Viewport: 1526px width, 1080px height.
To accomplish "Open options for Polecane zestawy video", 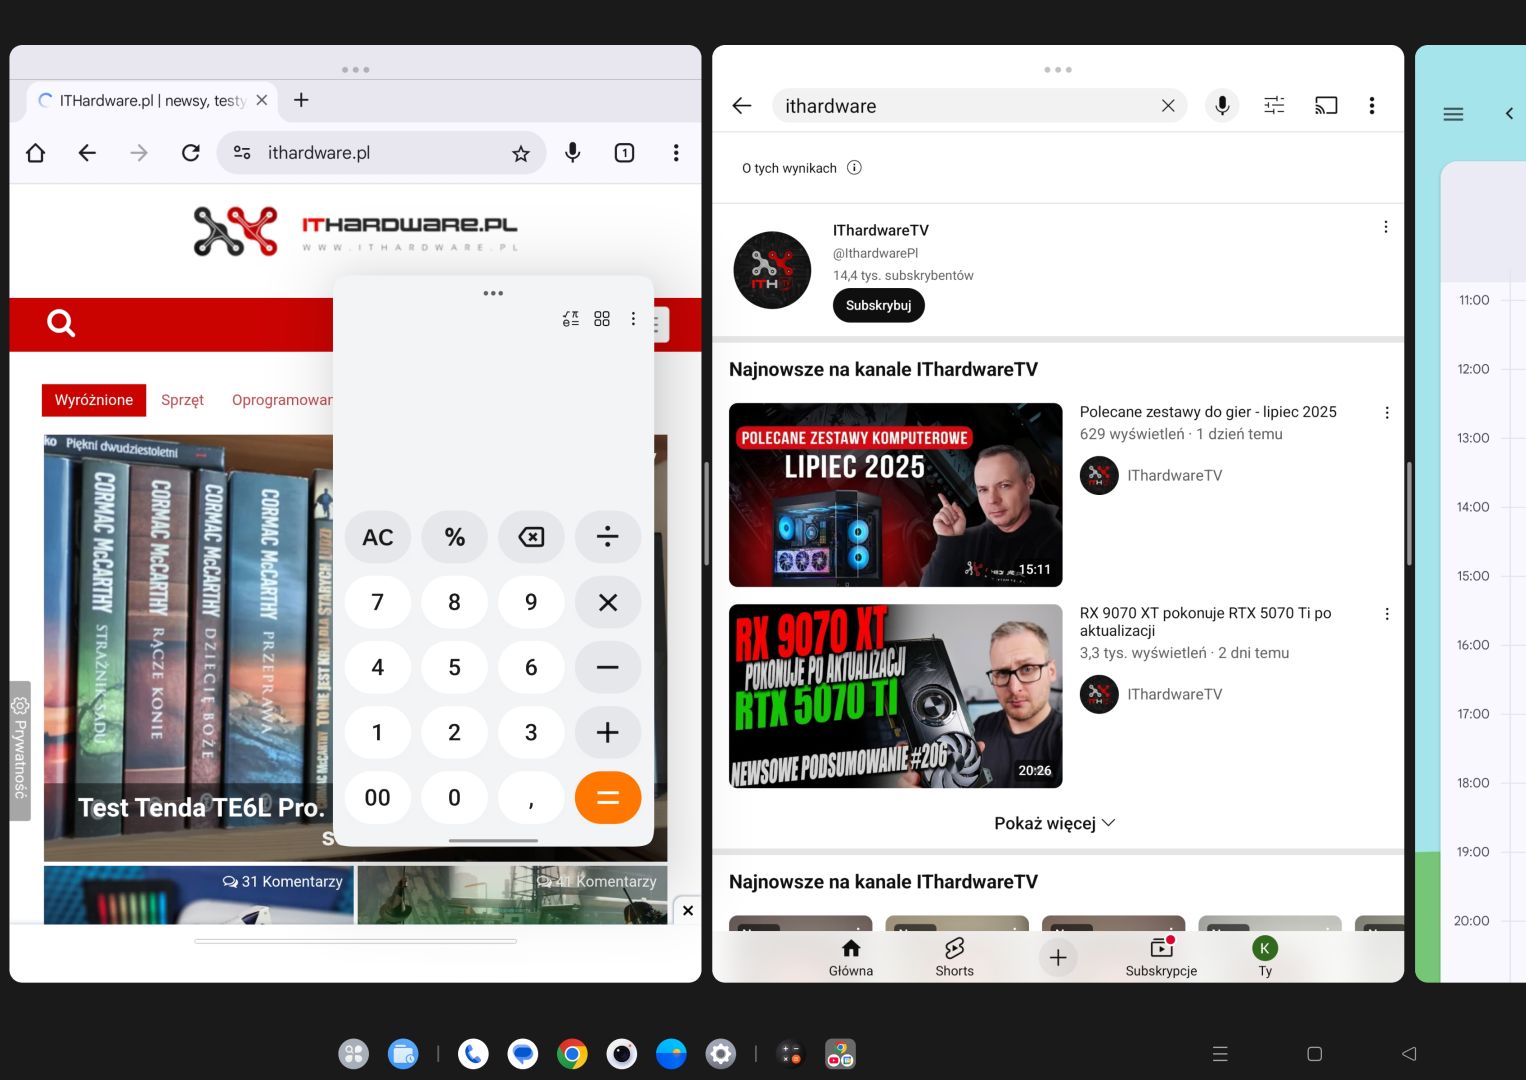I will 1387,413.
